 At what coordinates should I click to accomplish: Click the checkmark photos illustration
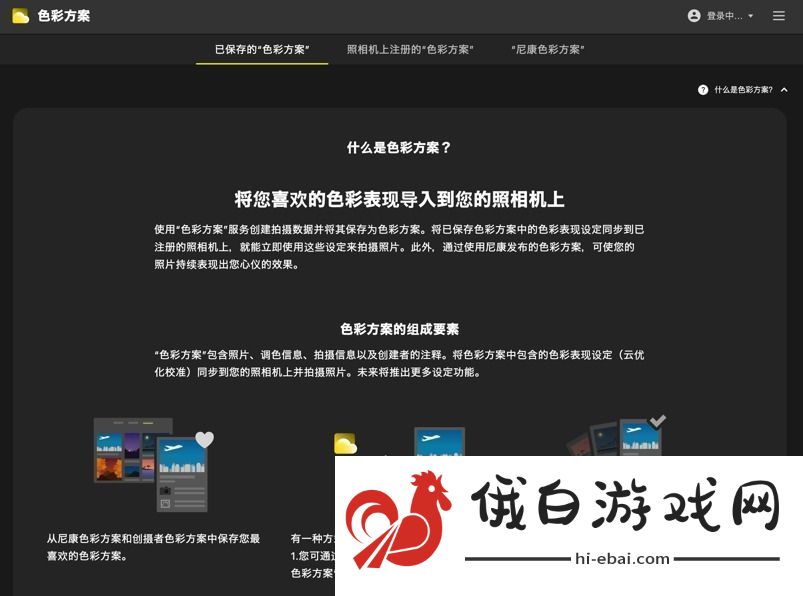(x=617, y=435)
